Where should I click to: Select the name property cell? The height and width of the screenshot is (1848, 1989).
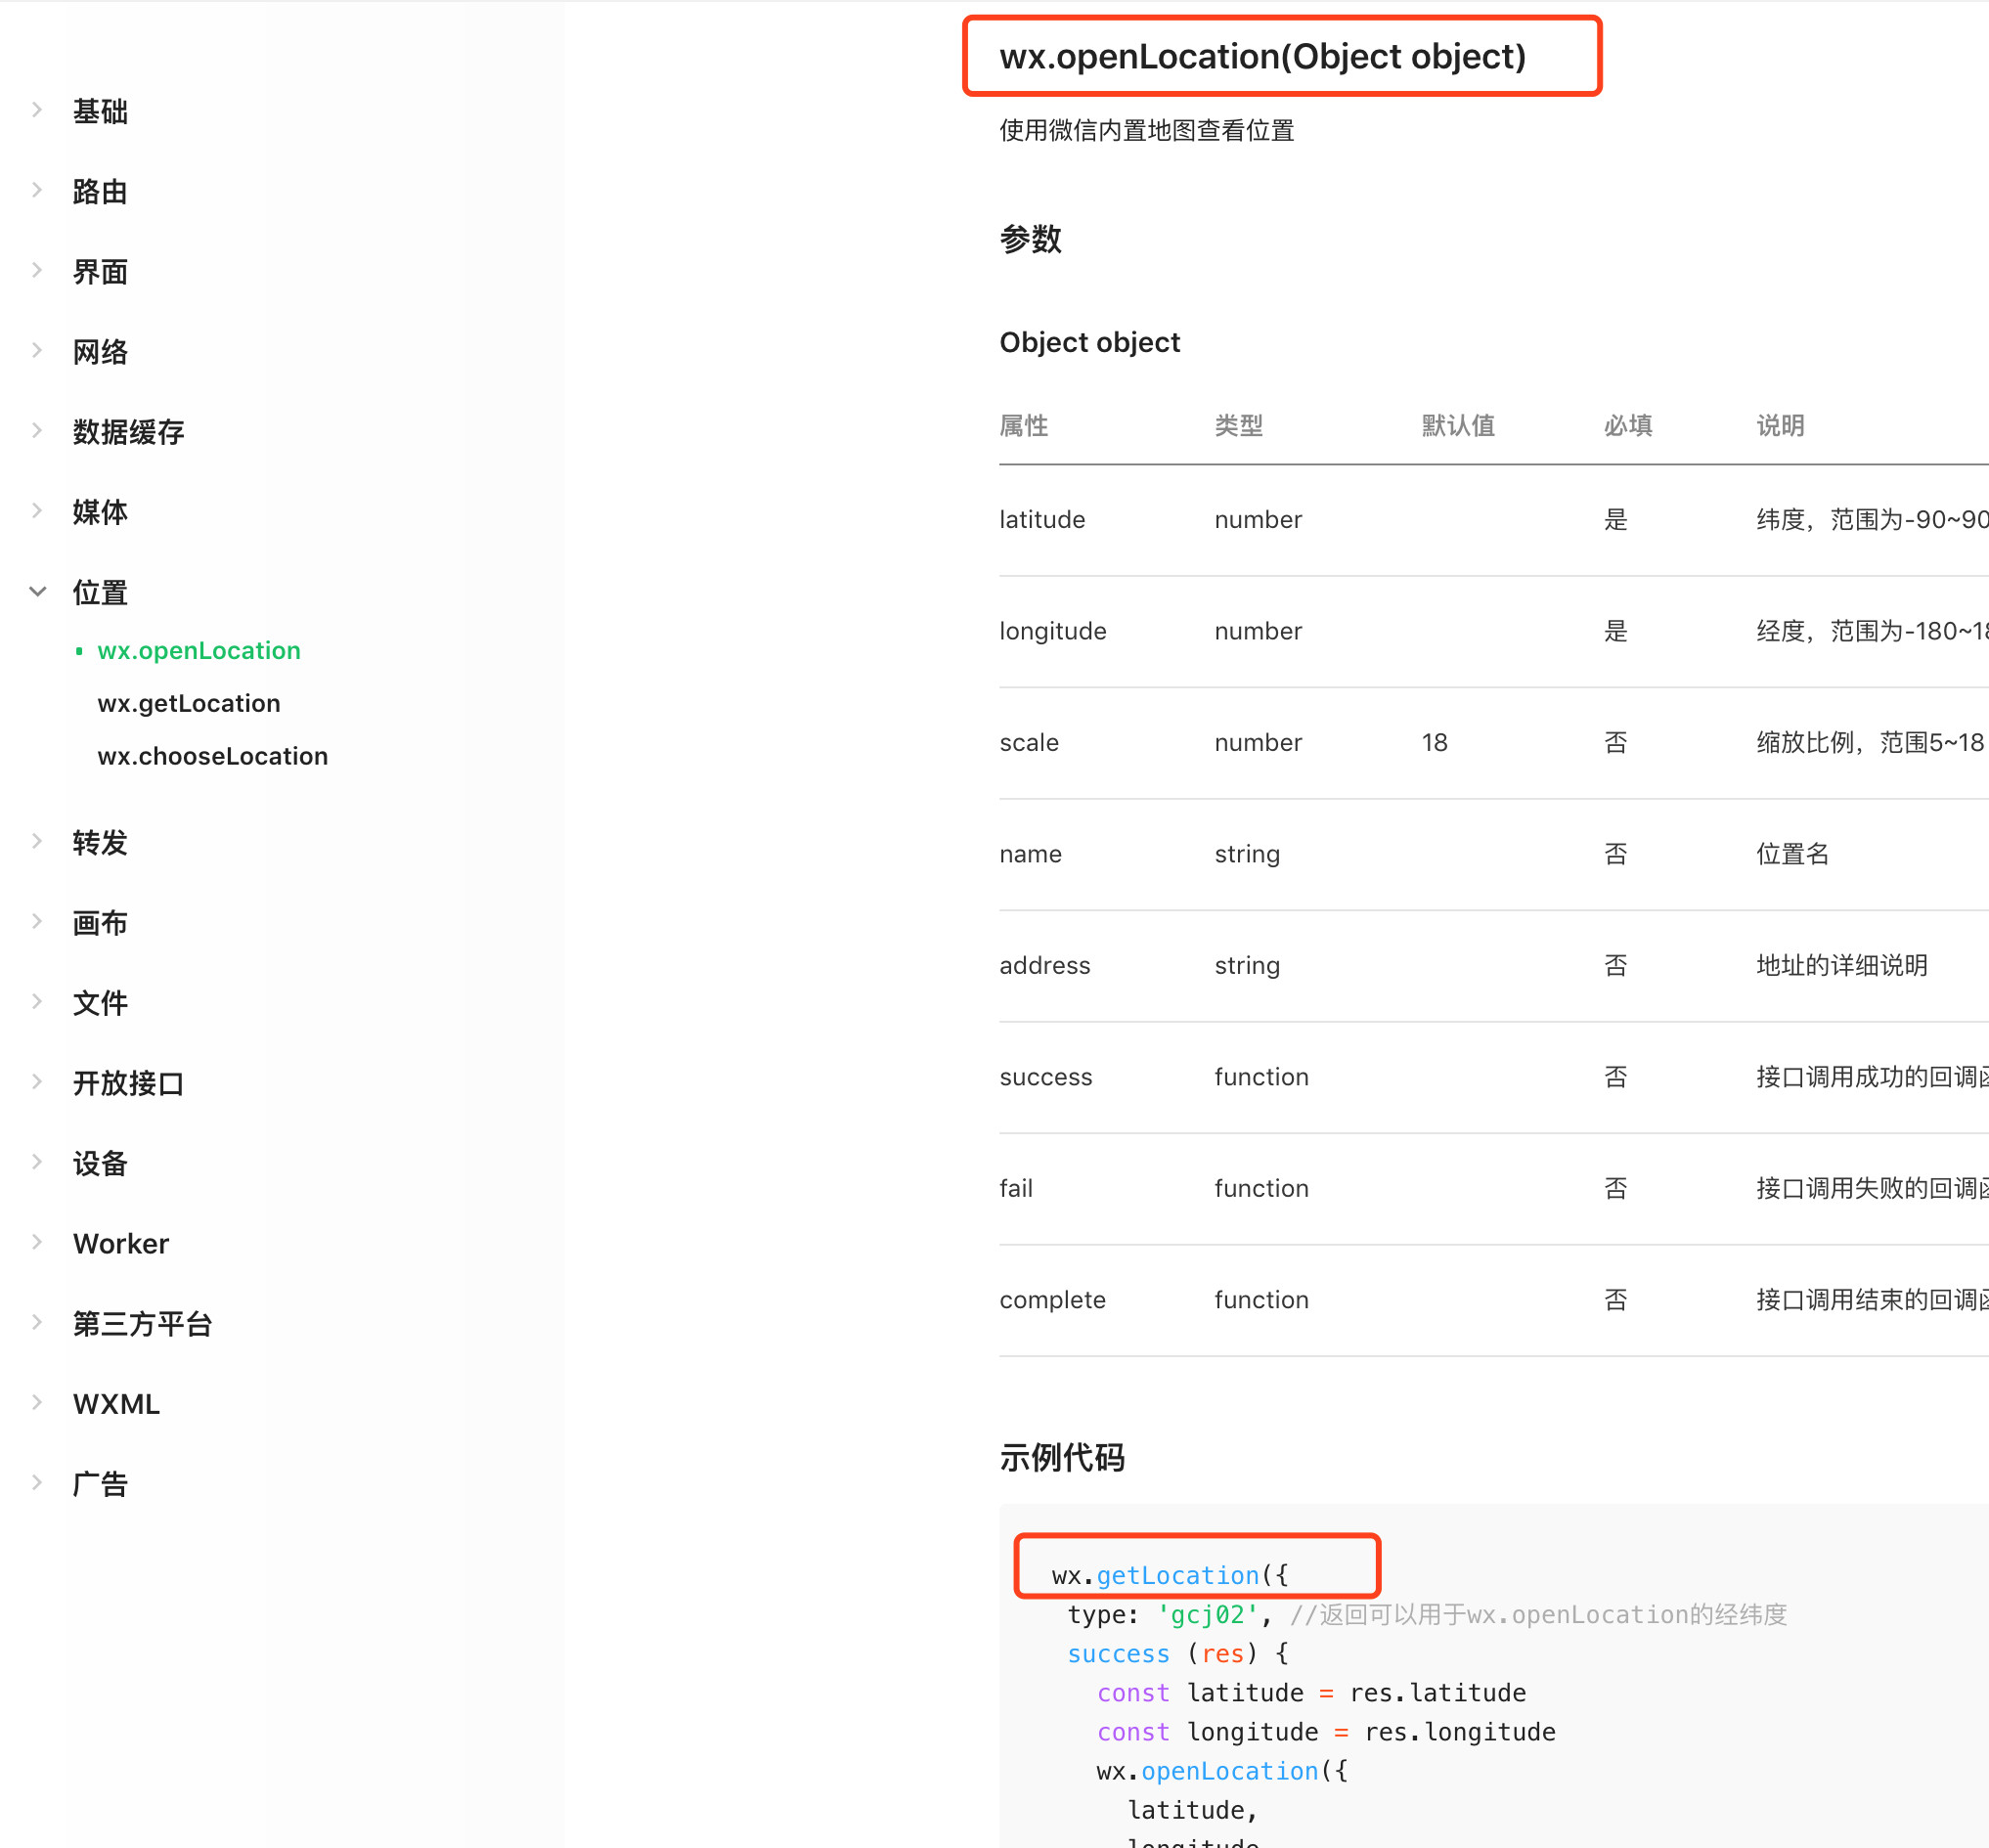pos(1030,854)
